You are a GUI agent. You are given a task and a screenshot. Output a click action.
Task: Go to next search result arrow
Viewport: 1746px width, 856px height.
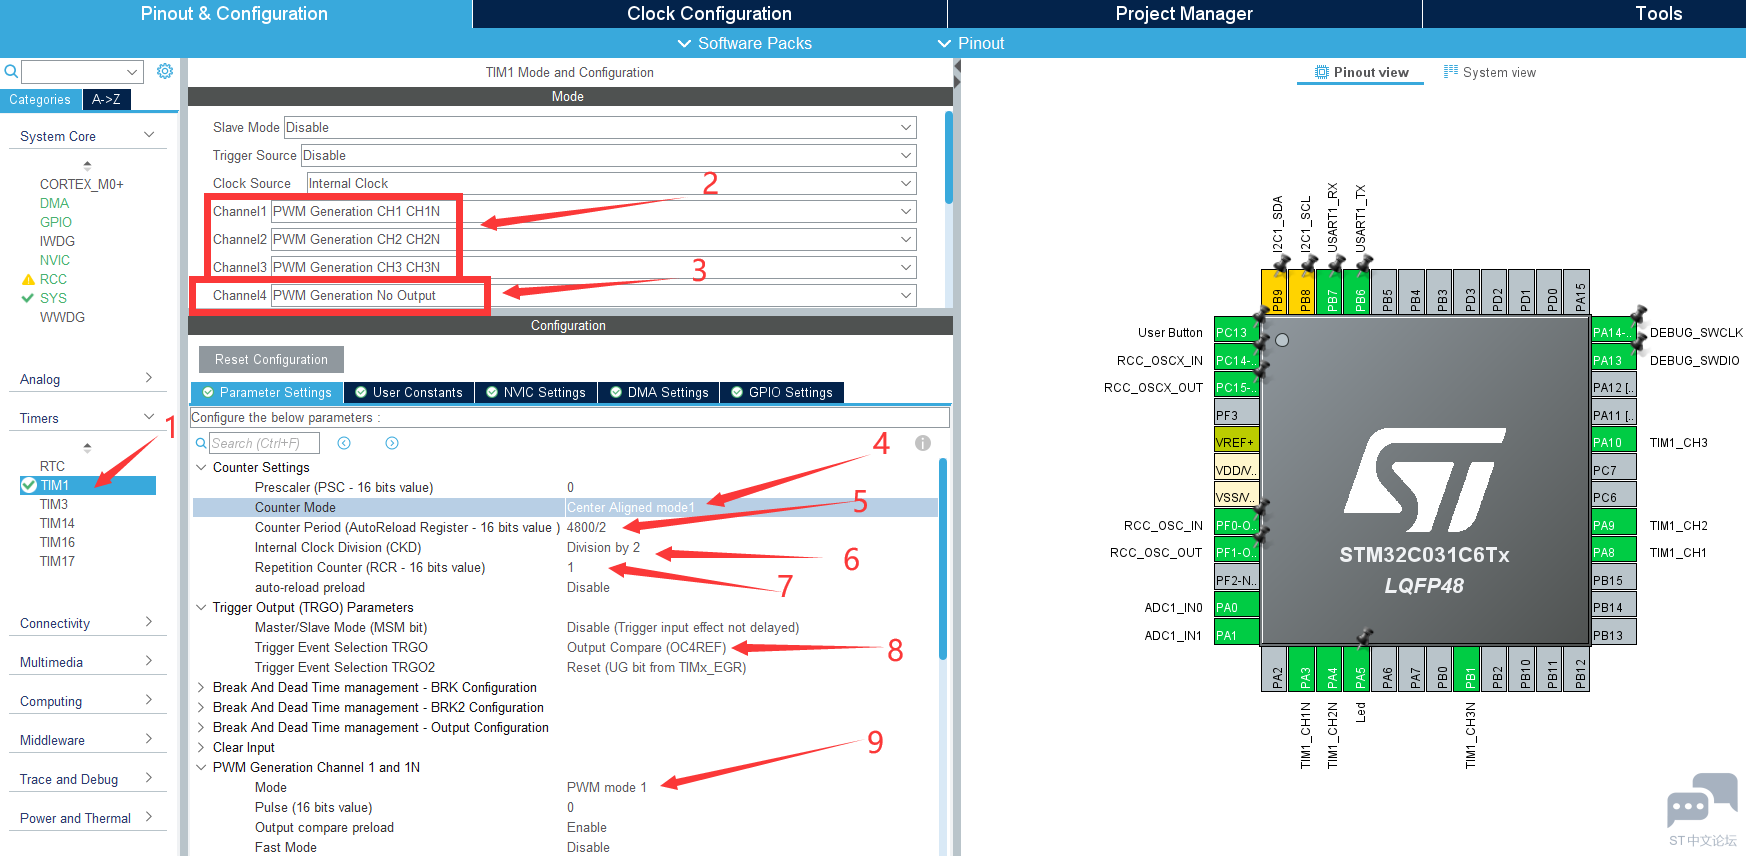click(392, 443)
